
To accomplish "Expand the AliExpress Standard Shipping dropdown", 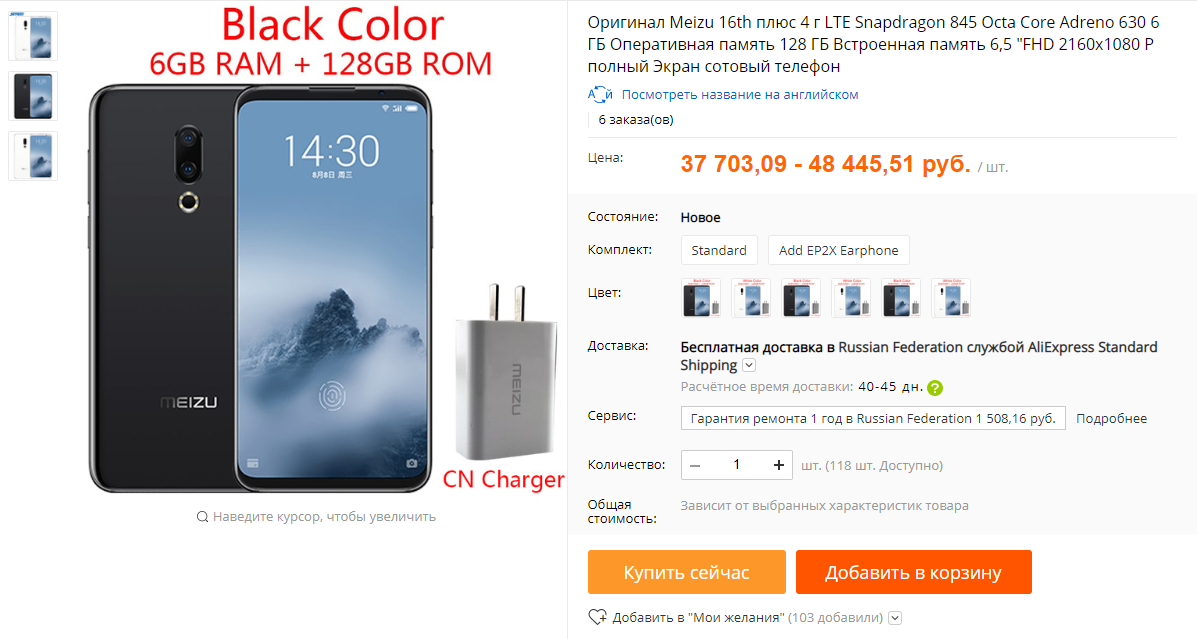I will point(749,366).
